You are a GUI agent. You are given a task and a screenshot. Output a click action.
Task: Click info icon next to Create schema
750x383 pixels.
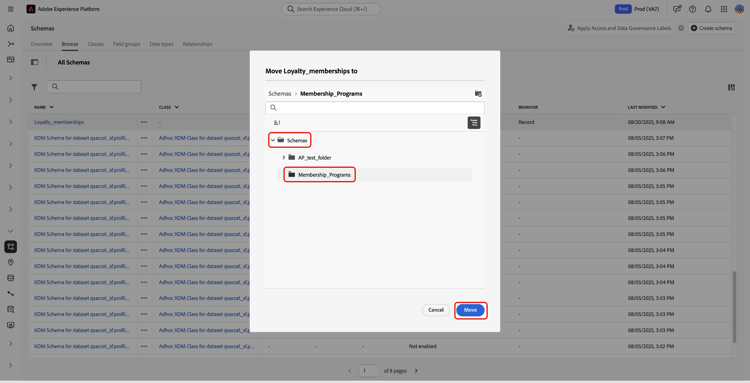[x=681, y=28]
